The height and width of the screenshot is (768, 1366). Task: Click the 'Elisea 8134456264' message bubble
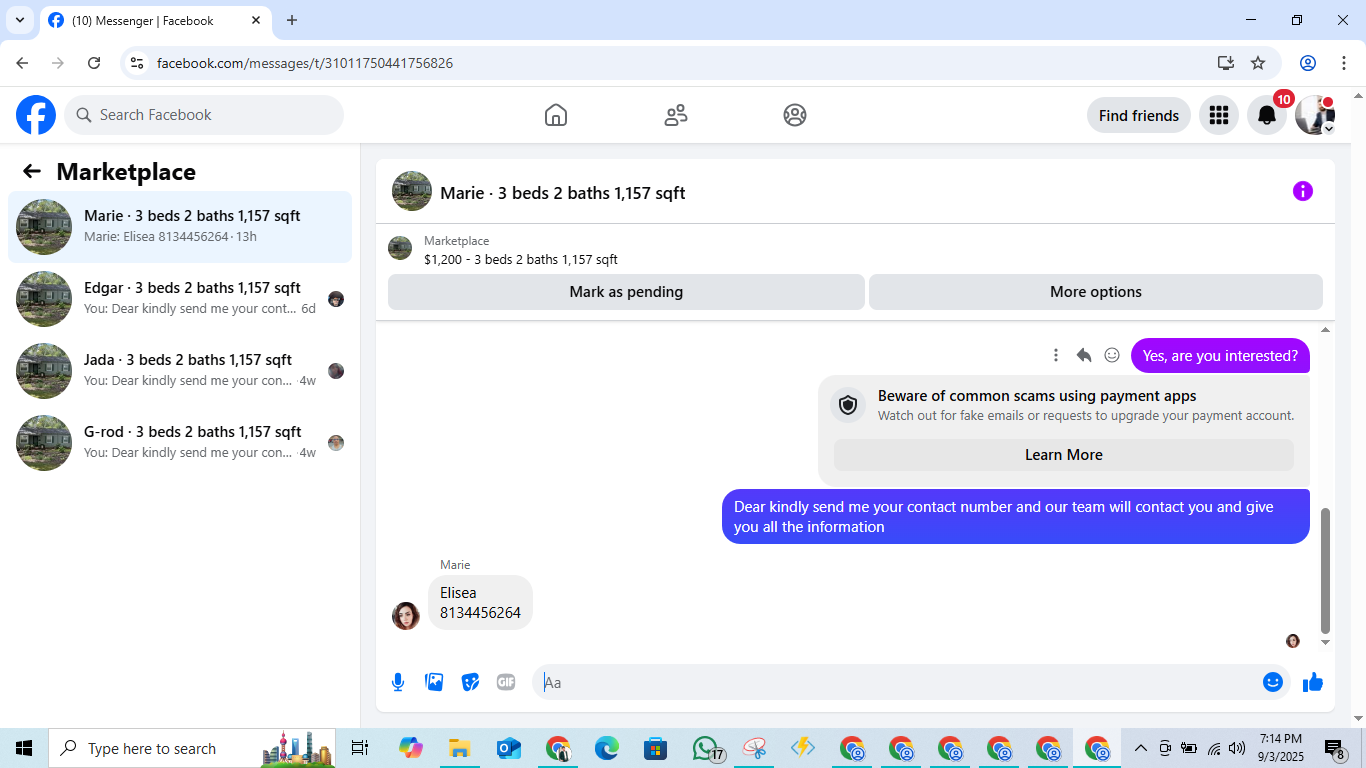pos(480,602)
